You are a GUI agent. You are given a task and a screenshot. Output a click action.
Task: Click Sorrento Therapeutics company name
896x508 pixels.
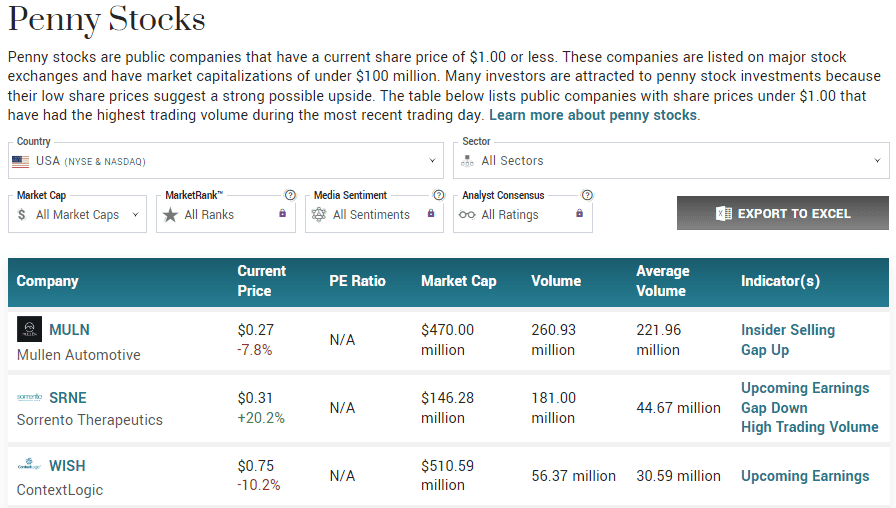pos(90,420)
